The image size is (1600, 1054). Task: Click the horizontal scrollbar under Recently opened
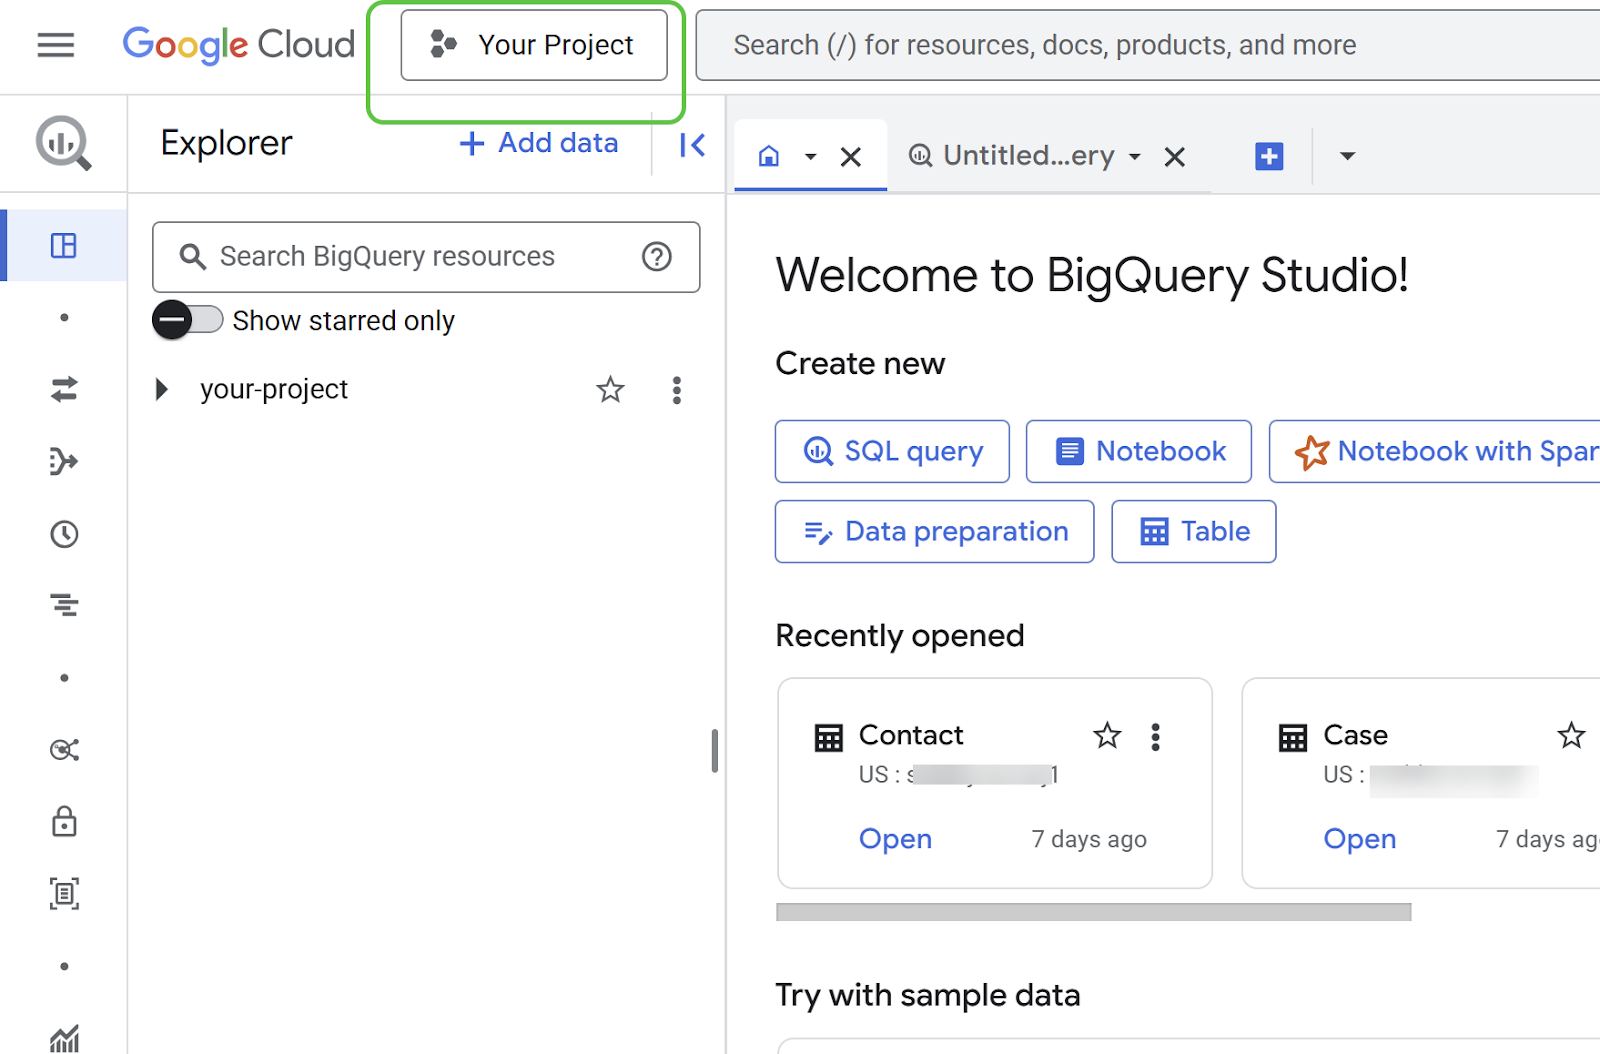click(1094, 912)
